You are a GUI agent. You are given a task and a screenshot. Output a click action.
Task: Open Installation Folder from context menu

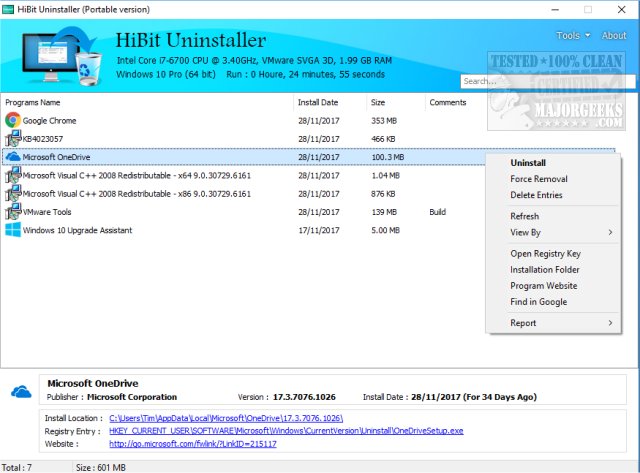coord(545,270)
